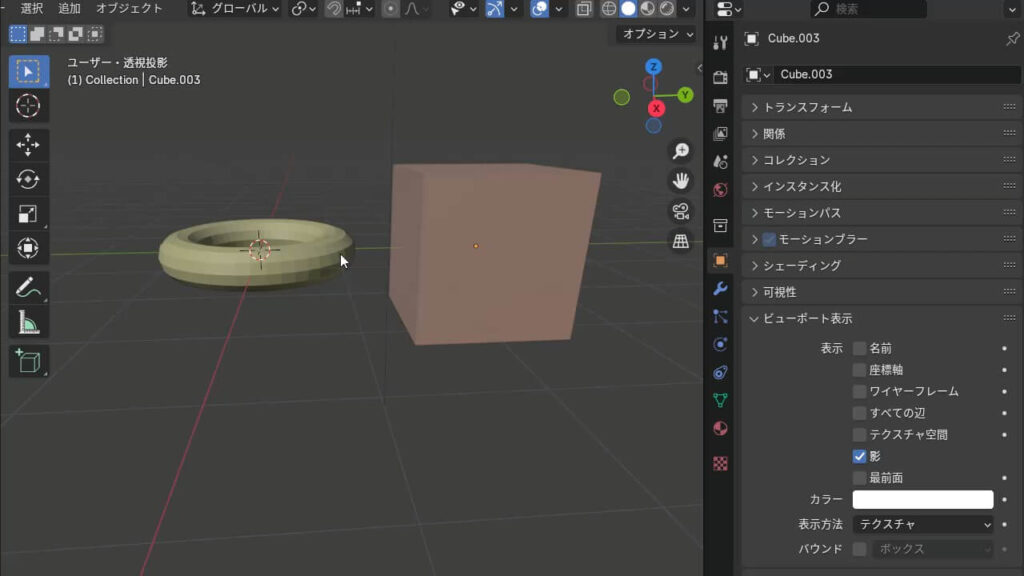This screenshot has width=1024, height=576.
Task: Toggle X-ray mode icon
Action: pos(584,8)
